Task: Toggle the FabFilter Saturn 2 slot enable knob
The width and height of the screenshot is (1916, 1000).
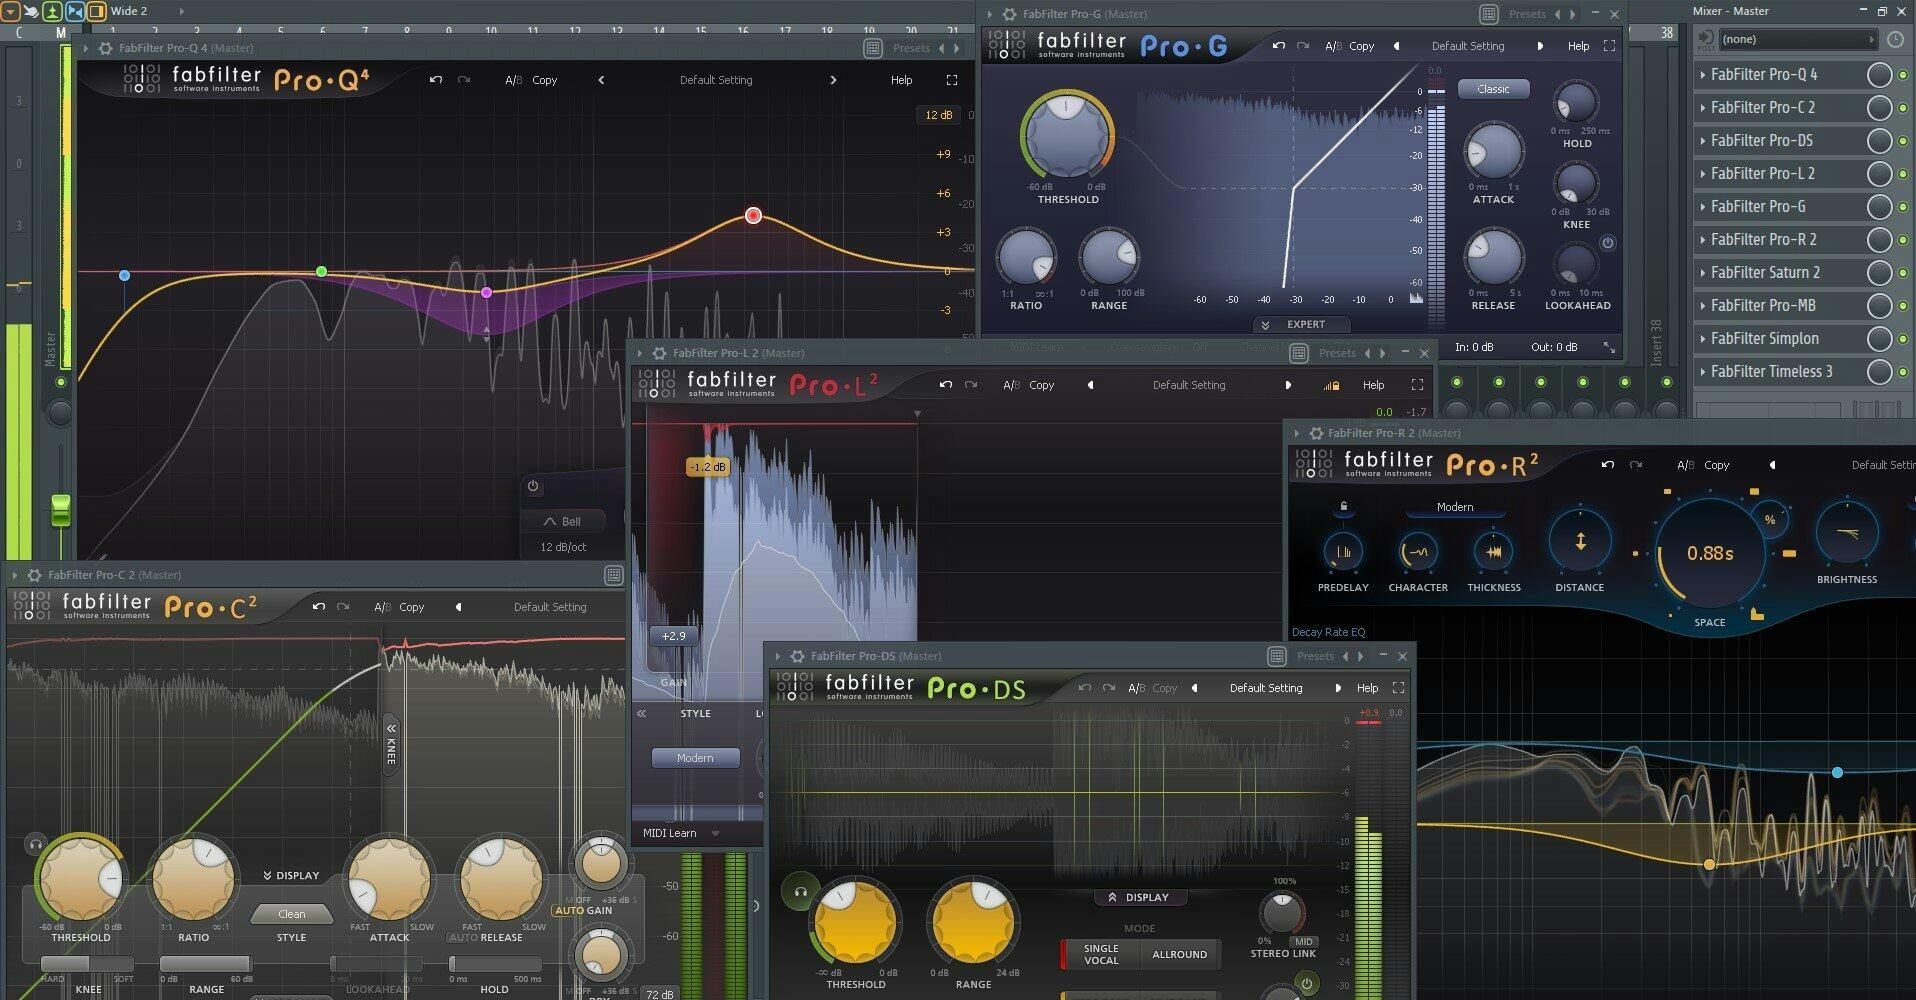Action: click(1880, 272)
